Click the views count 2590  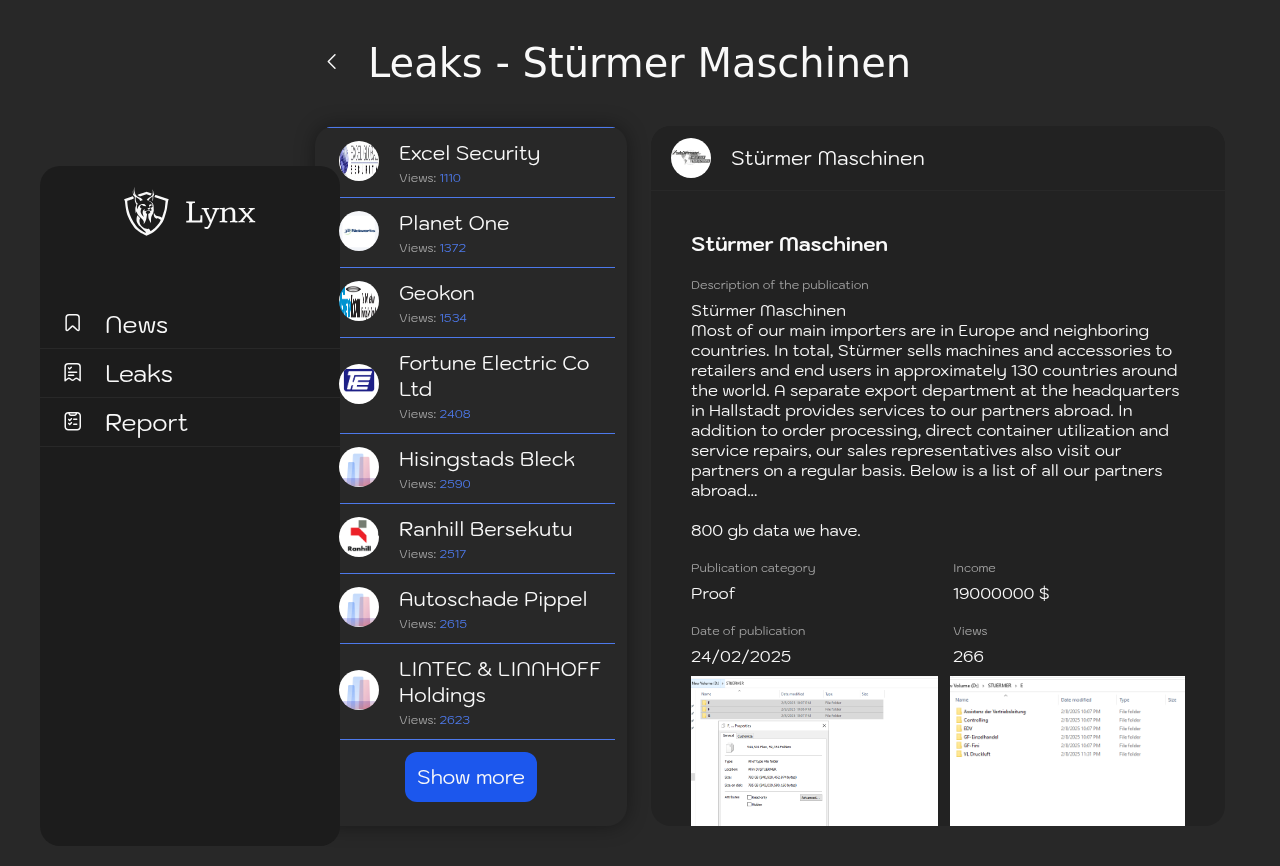coord(455,484)
